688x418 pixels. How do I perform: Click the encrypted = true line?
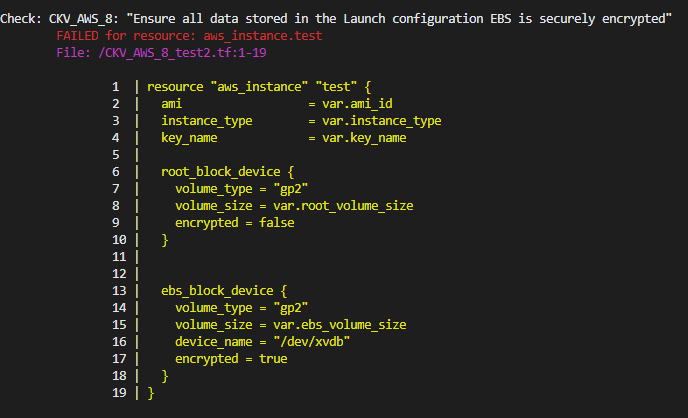[x=231, y=359]
